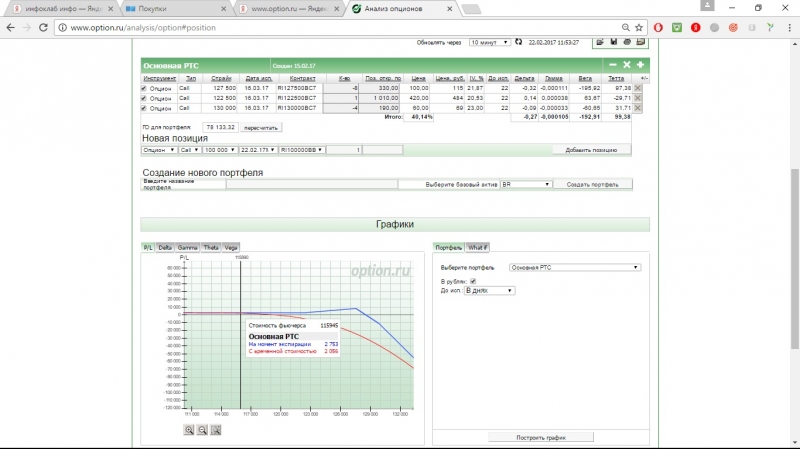This screenshot has height=449, width=800.
Task: Click the quantity cell showing -8
Action: [341, 88]
